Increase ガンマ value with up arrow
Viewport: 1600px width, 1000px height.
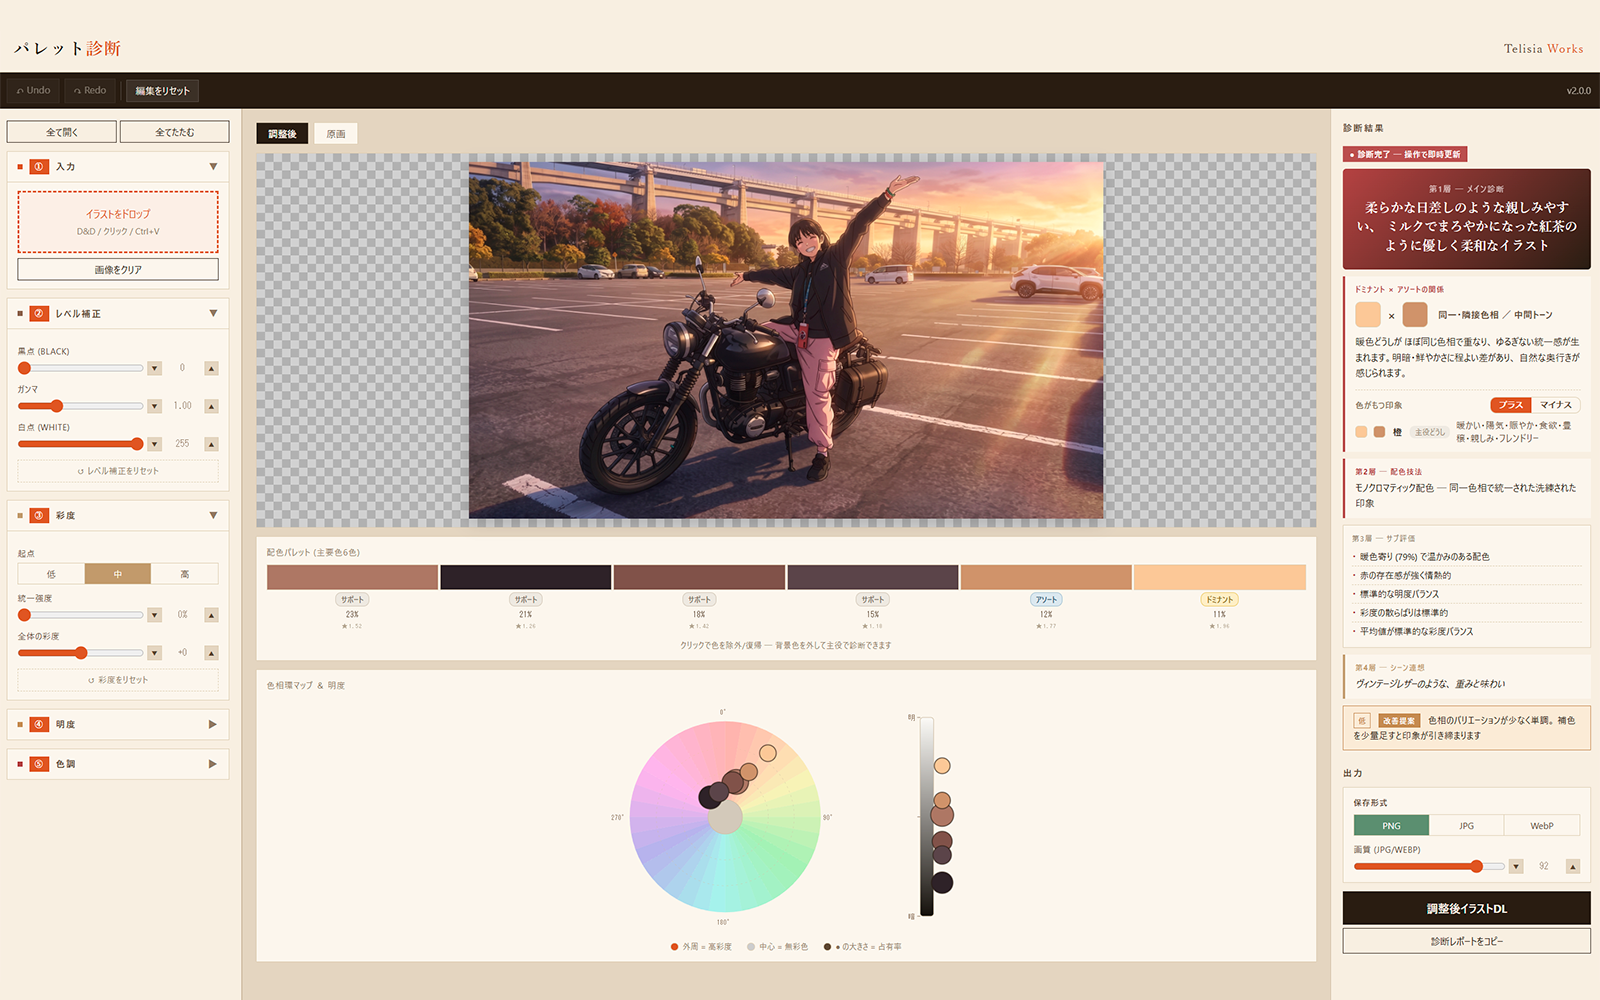pos(211,406)
